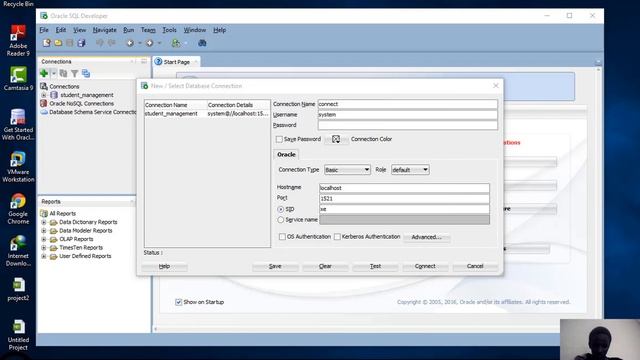
Task: Click the Start Page tab help icon
Action: tap(158, 62)
